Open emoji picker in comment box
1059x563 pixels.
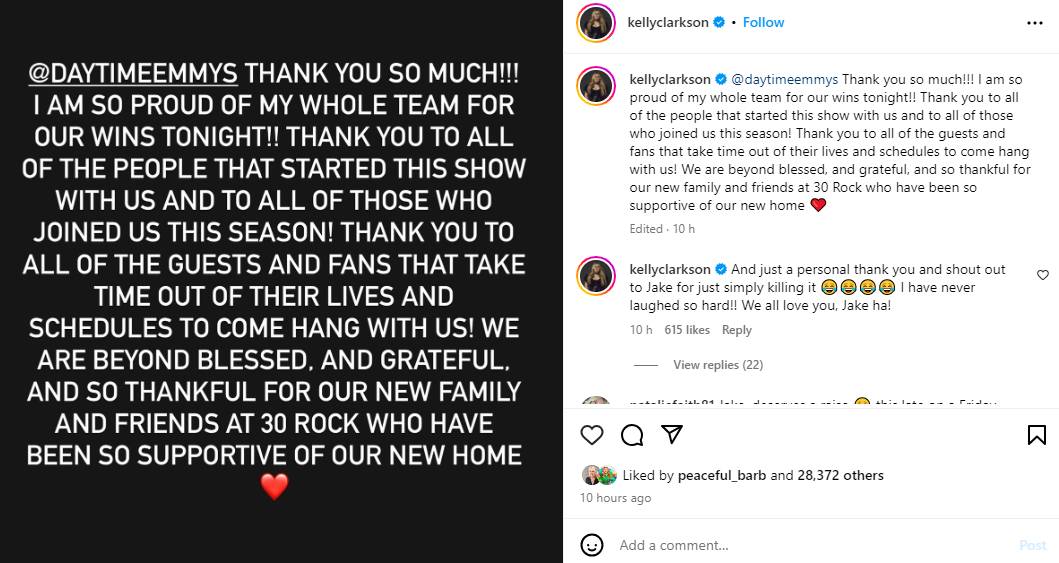tap(592, 545)
